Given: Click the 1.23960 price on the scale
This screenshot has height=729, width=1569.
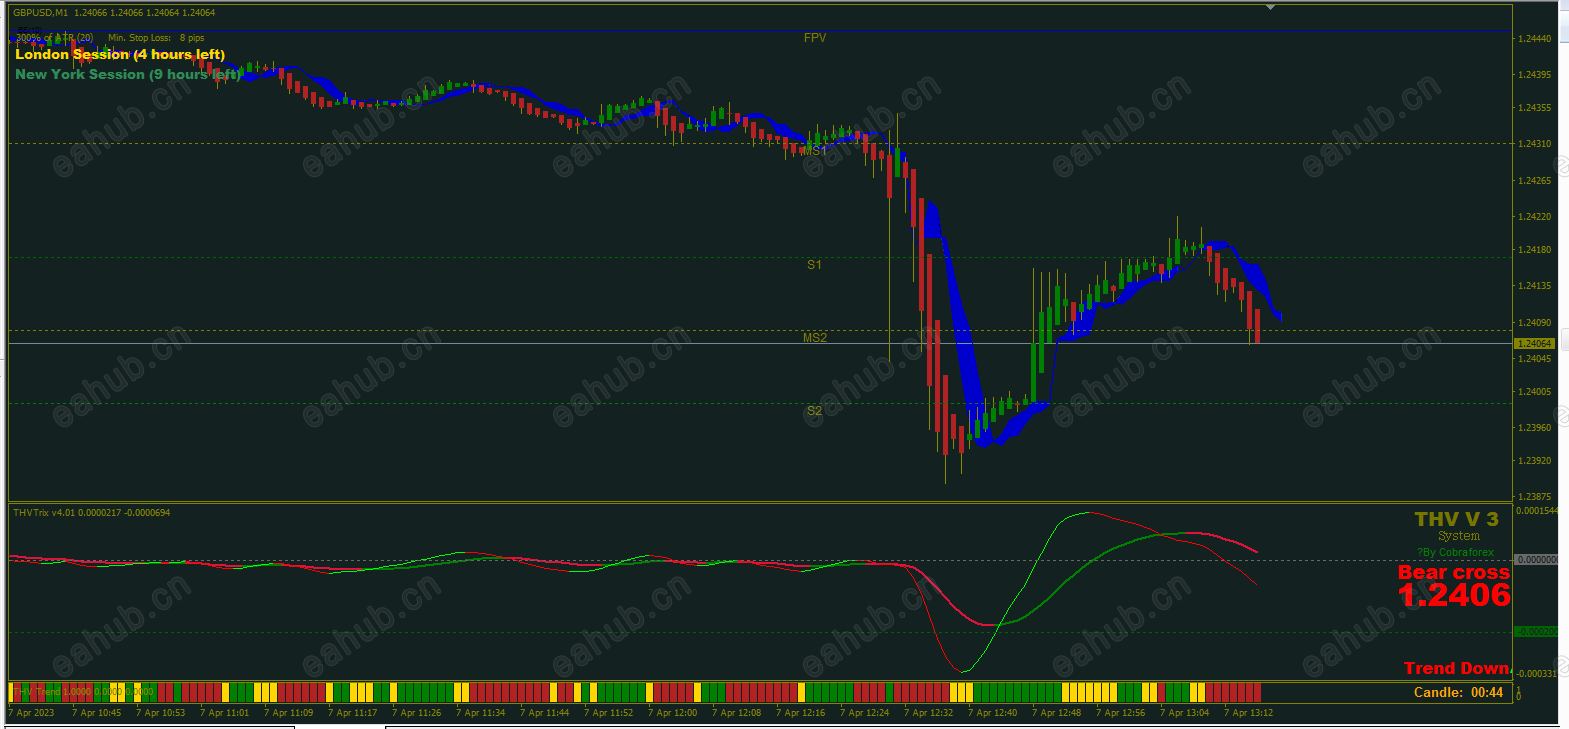Looking at the screenshot, I should [x=1535, y=428].
